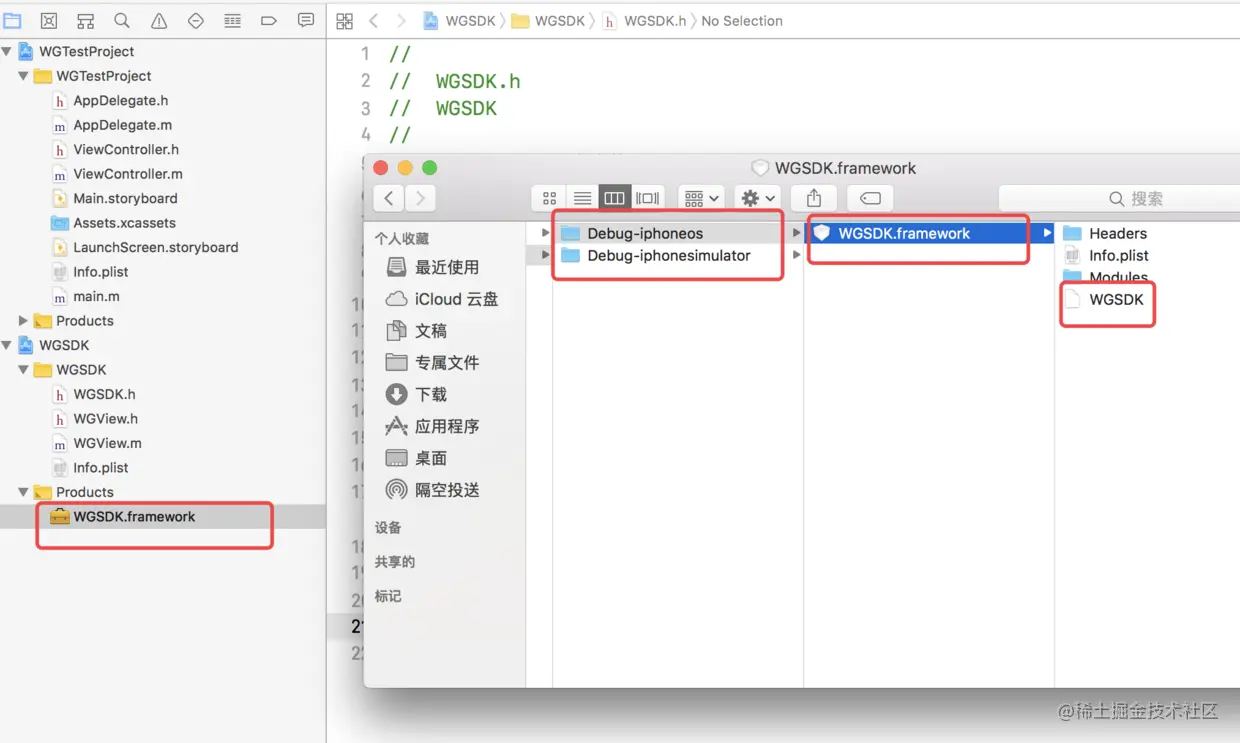Go back in Xcode editor history
1240x743 pixels.
click(x=374, y=21)
